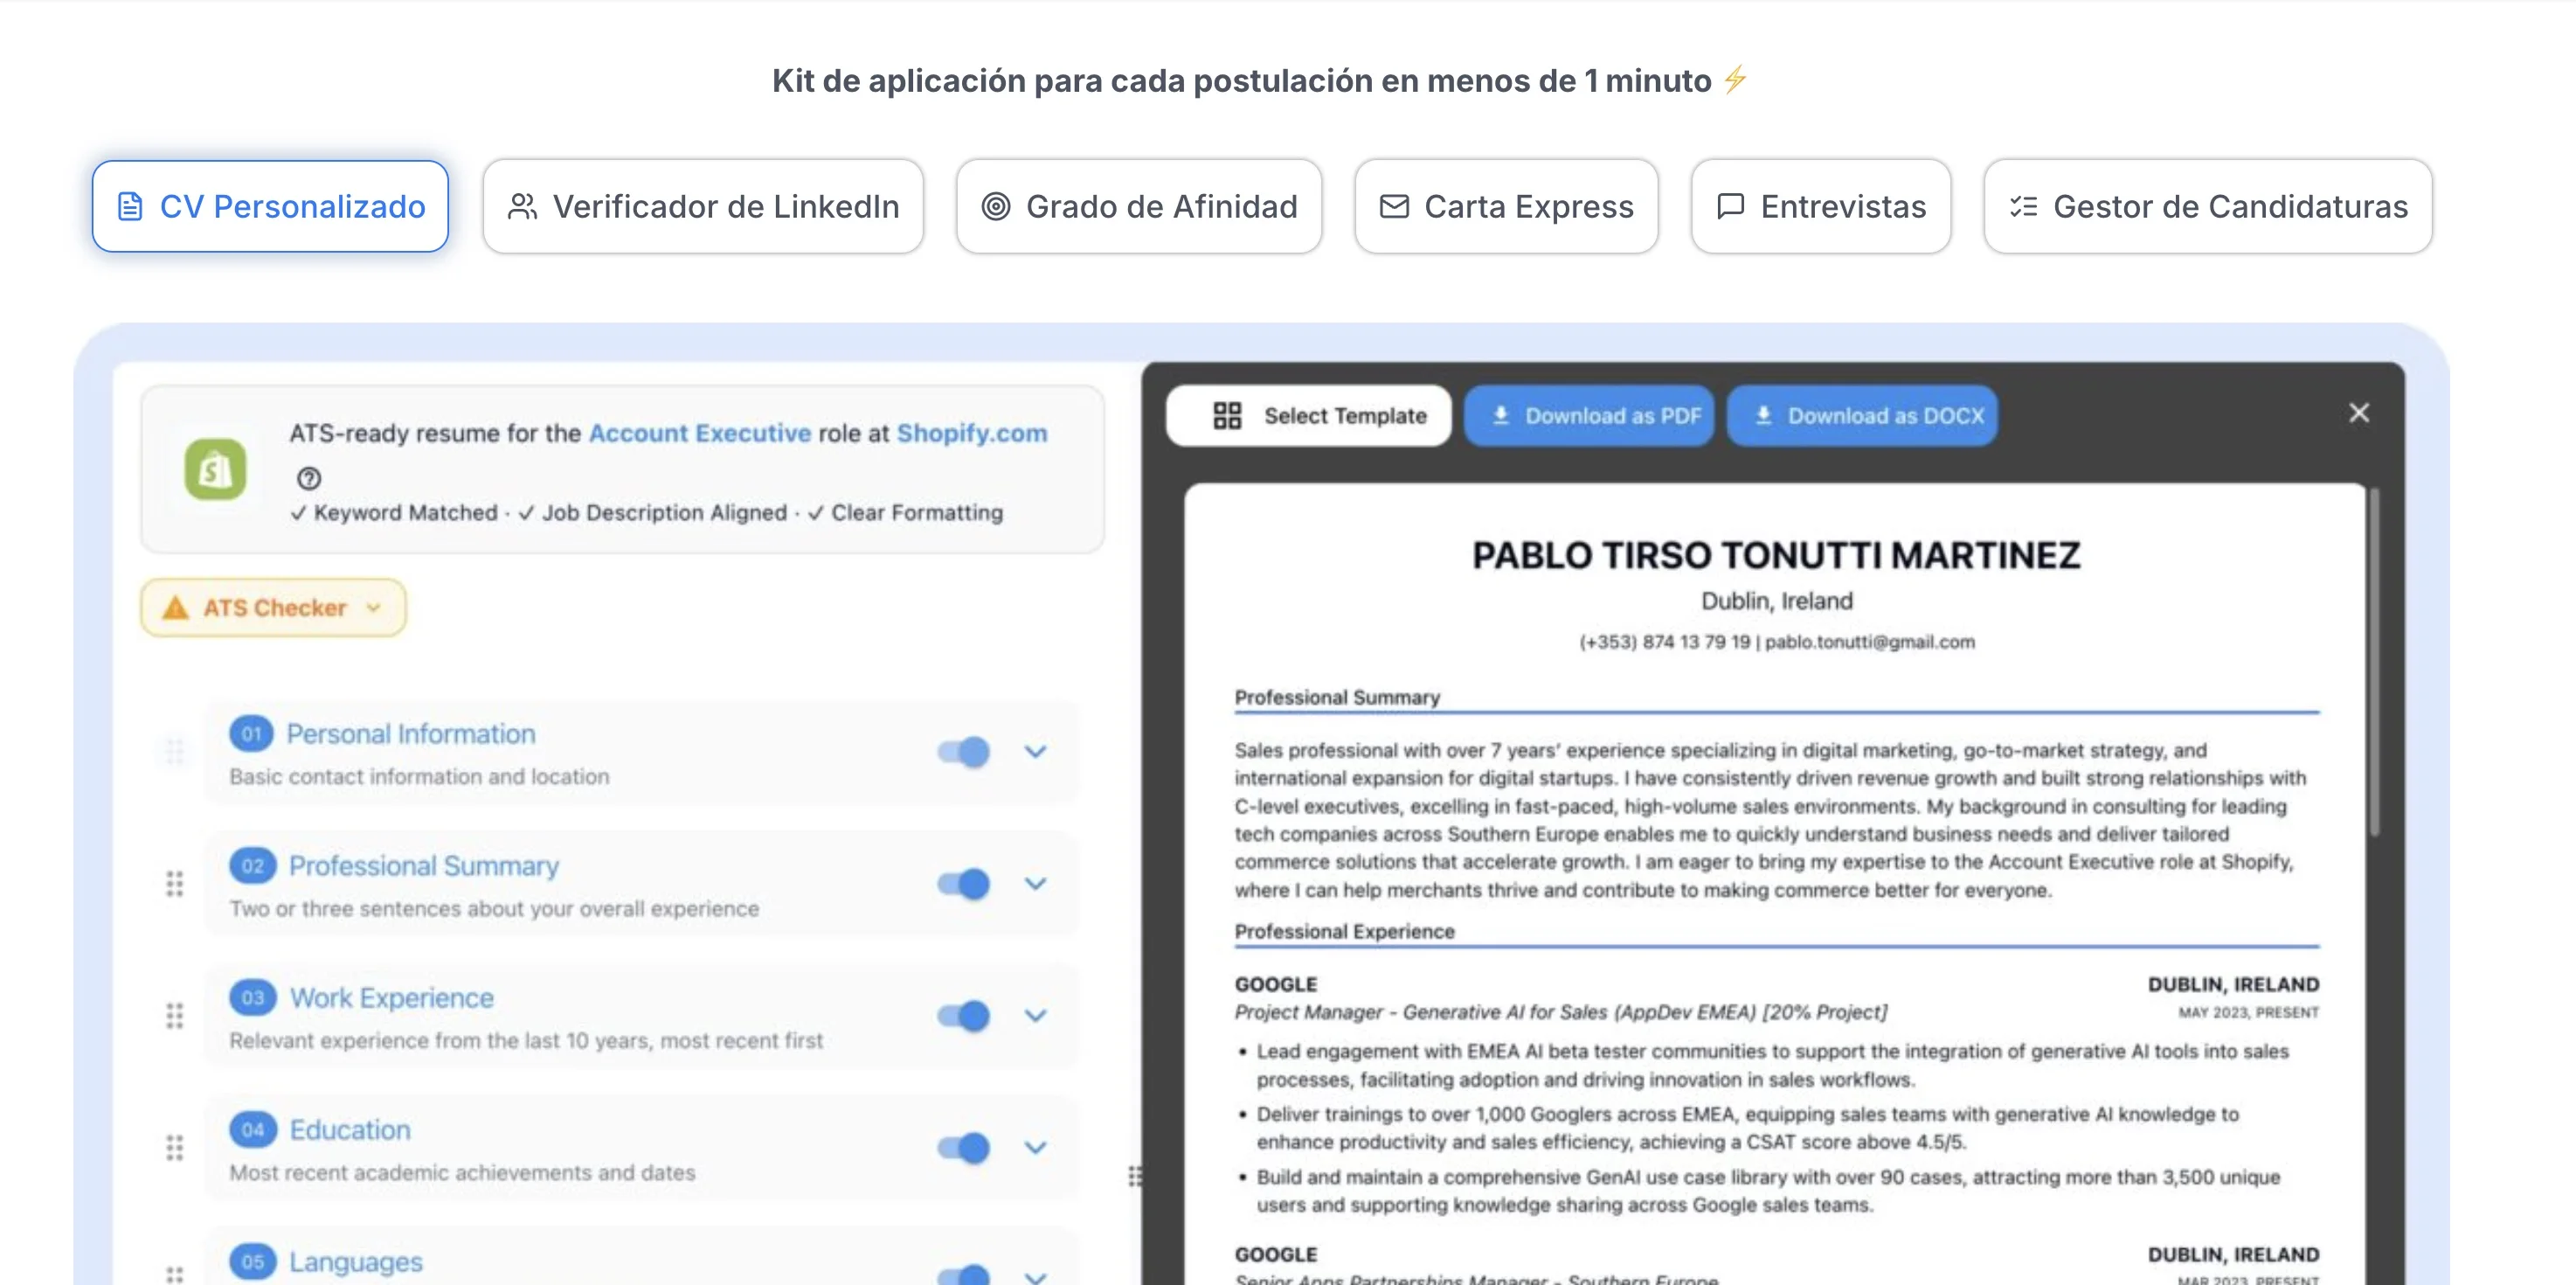
Task: Click drag handle beside Education
Action: point(175,1147)
